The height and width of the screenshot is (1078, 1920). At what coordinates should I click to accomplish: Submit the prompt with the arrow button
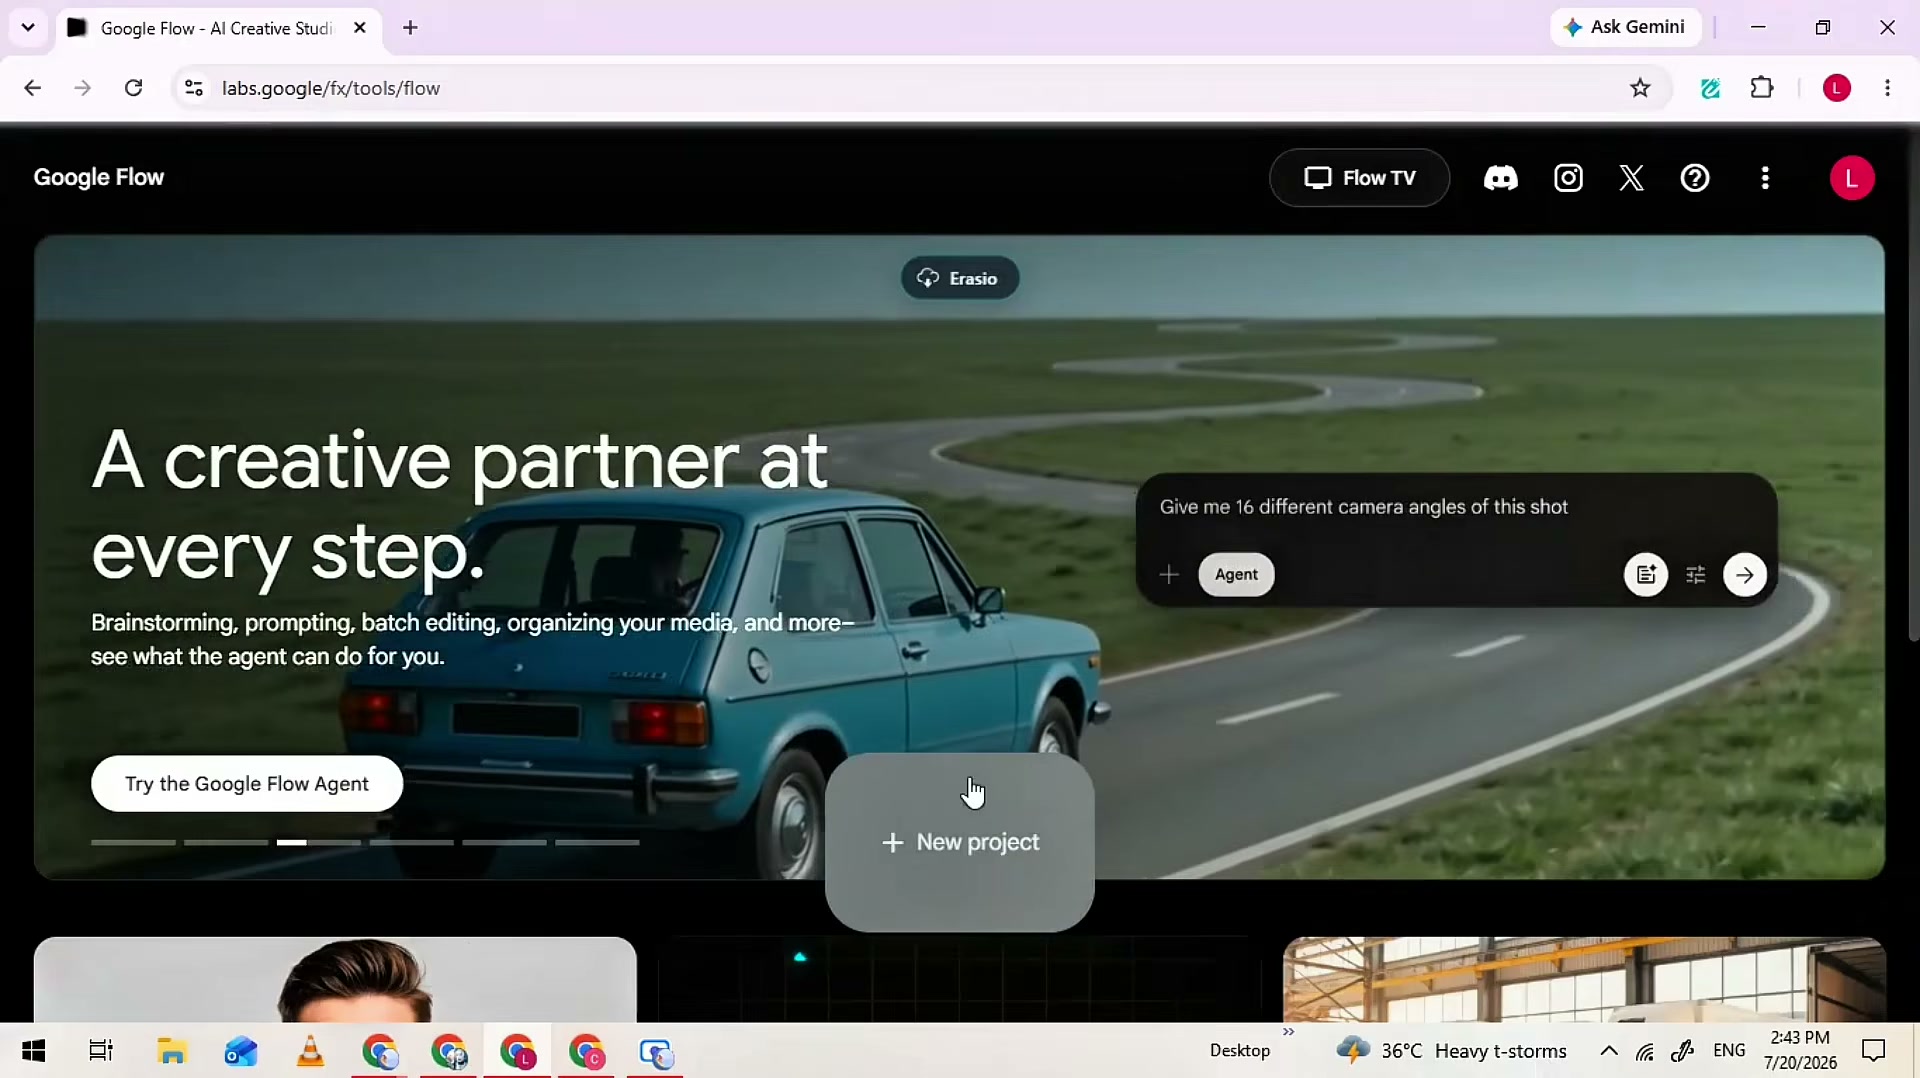[1745, 574]
